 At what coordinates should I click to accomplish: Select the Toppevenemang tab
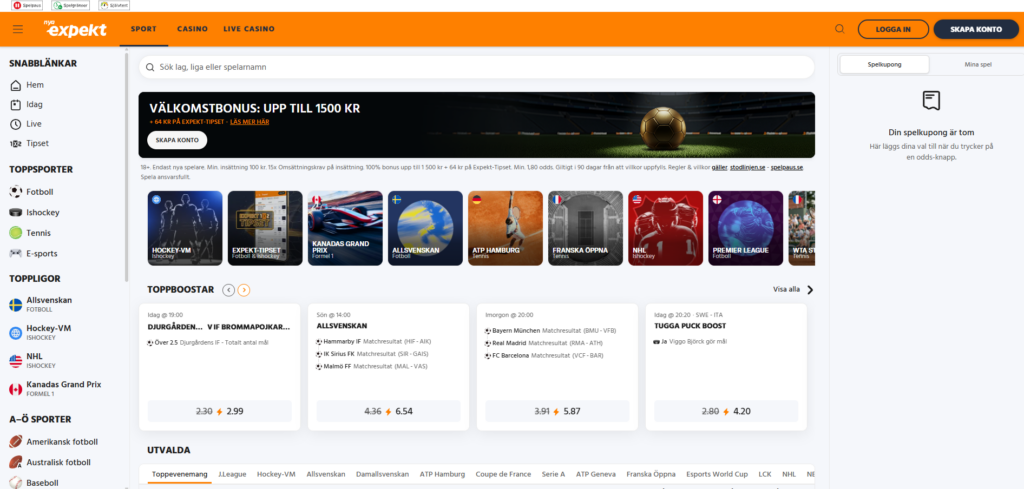[180, 475]
